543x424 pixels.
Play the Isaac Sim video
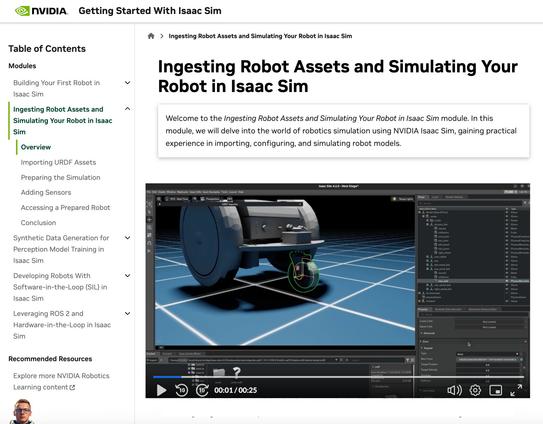point(161,390)
